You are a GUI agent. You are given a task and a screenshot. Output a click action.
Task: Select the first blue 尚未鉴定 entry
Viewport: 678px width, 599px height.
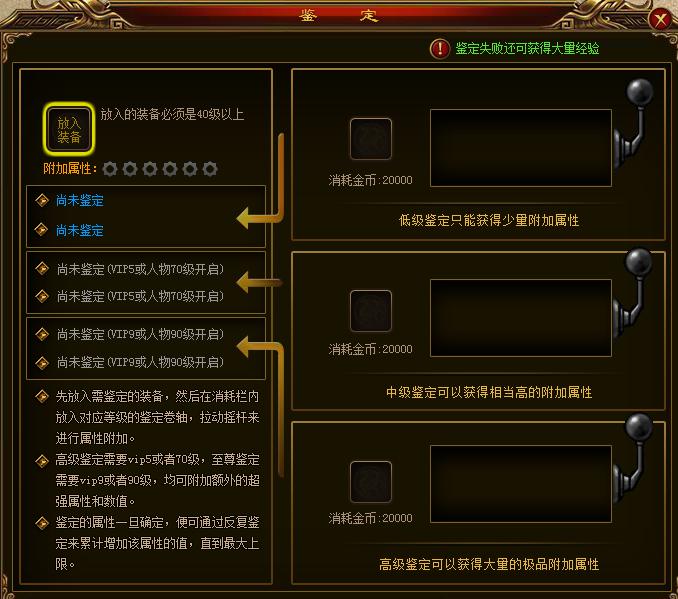(x=80, y=201)
